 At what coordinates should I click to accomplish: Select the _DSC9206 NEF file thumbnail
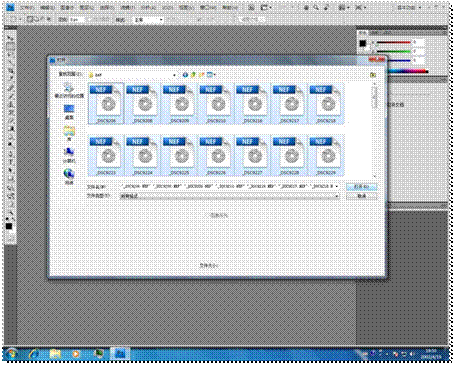106,104
